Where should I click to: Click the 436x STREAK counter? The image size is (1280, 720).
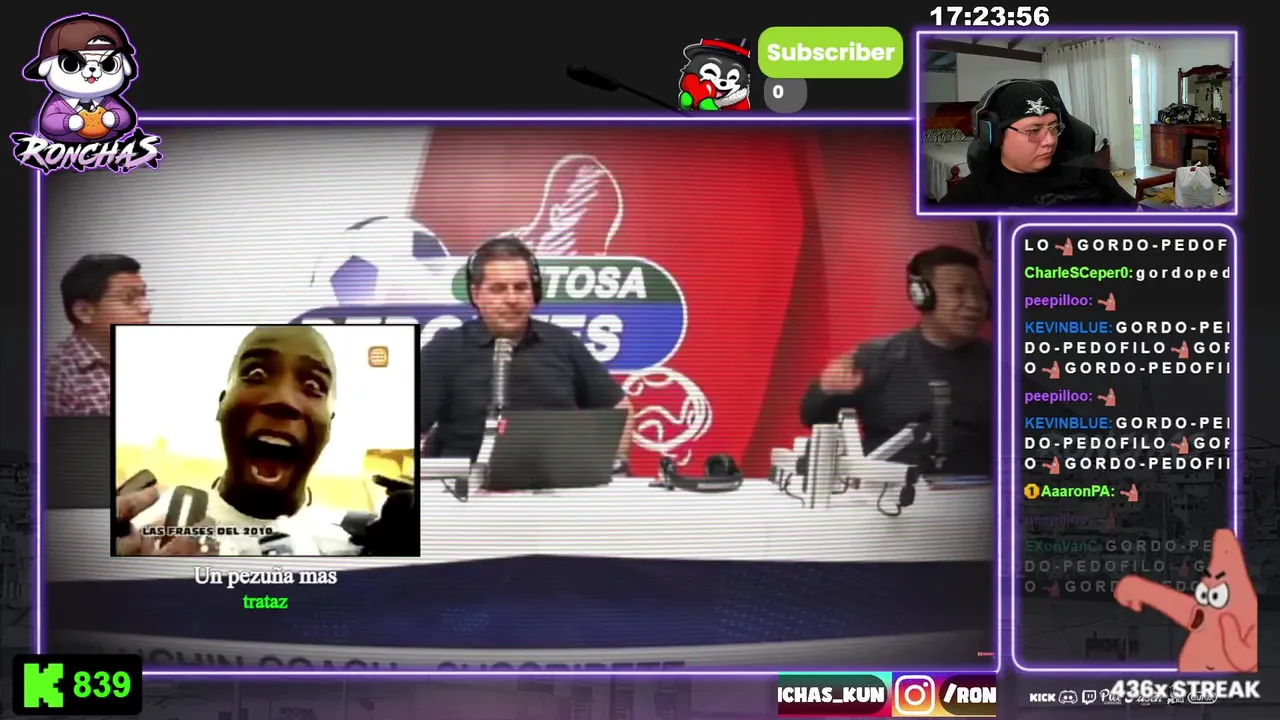(1186, 690)
